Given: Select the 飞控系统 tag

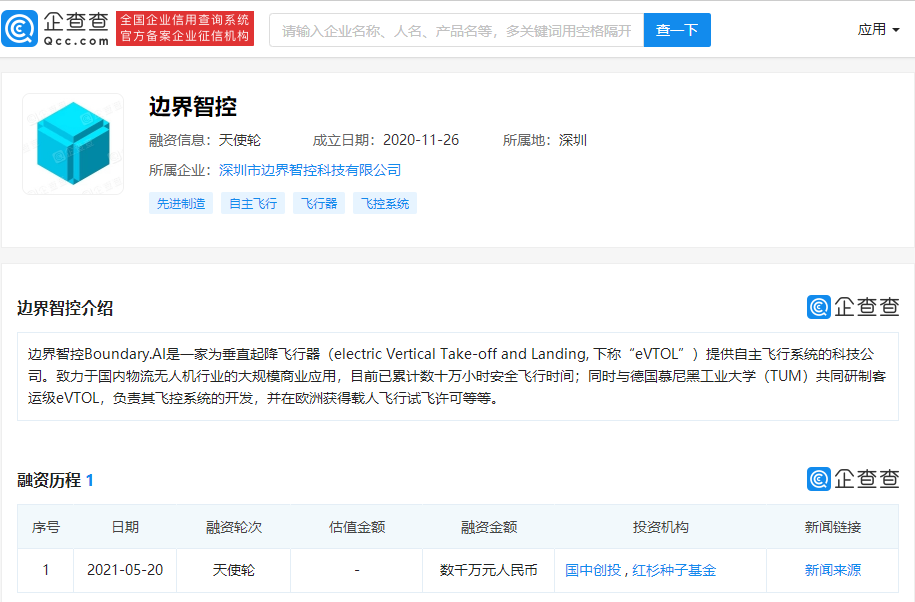Looking at the screenshot, I should tap(385, 203).
